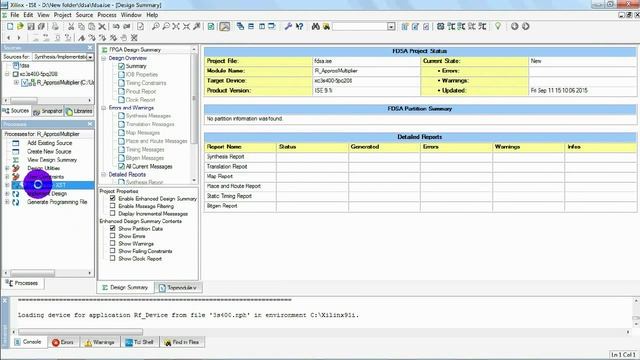This screenshot has width=640, height=360.
Task: Click the back arrow navigation icon
Action: click(9, 38)
